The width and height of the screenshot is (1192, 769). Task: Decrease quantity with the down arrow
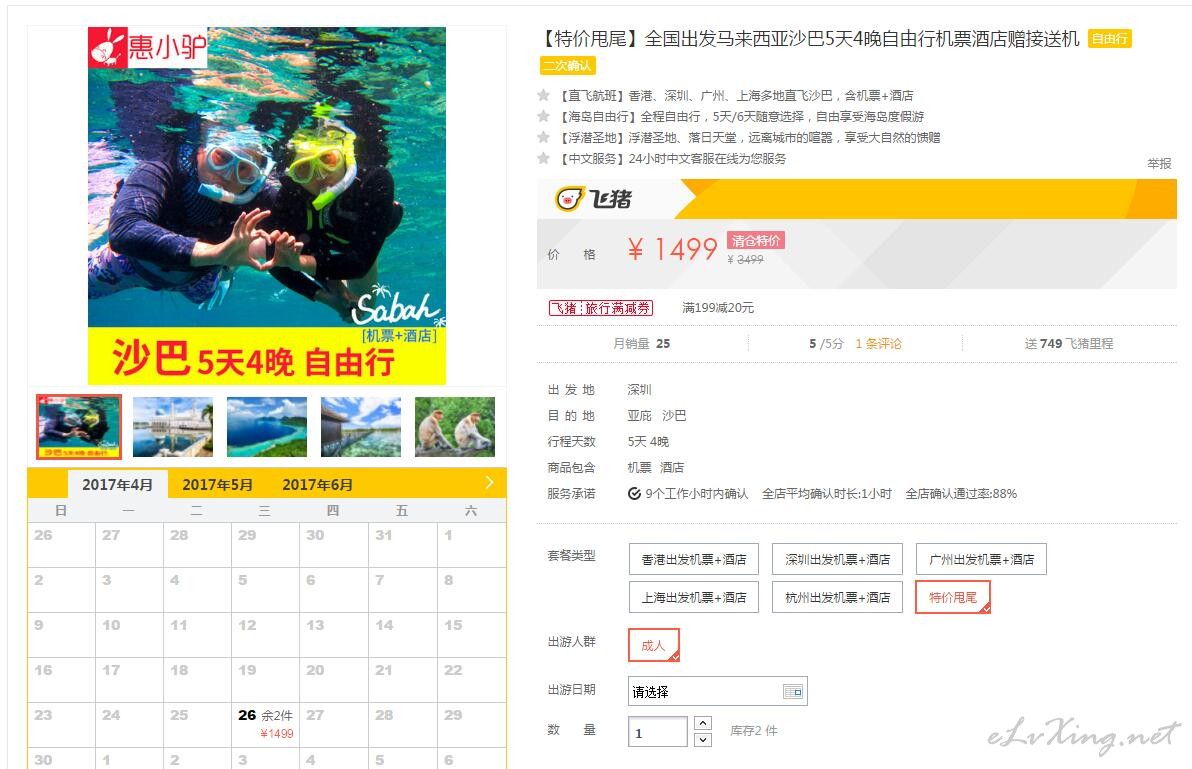(x=703, y=739)
